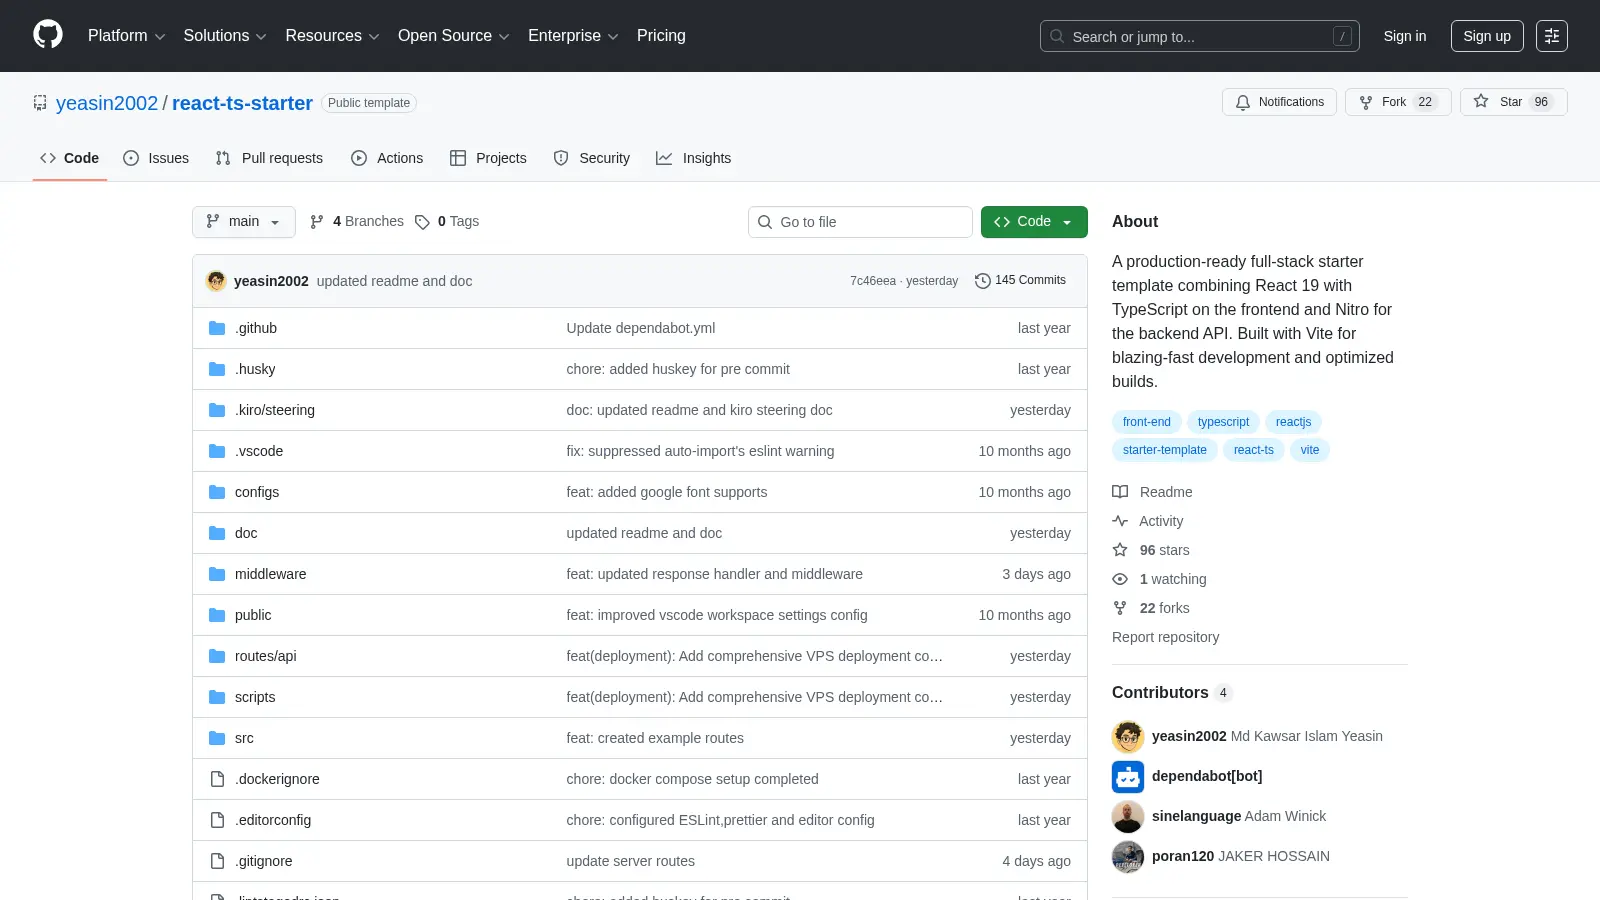The image size is (1600, 900).
Task: Click the pulse icon beside Activity
Action: pyautogui.click(x=1120, y=521)
